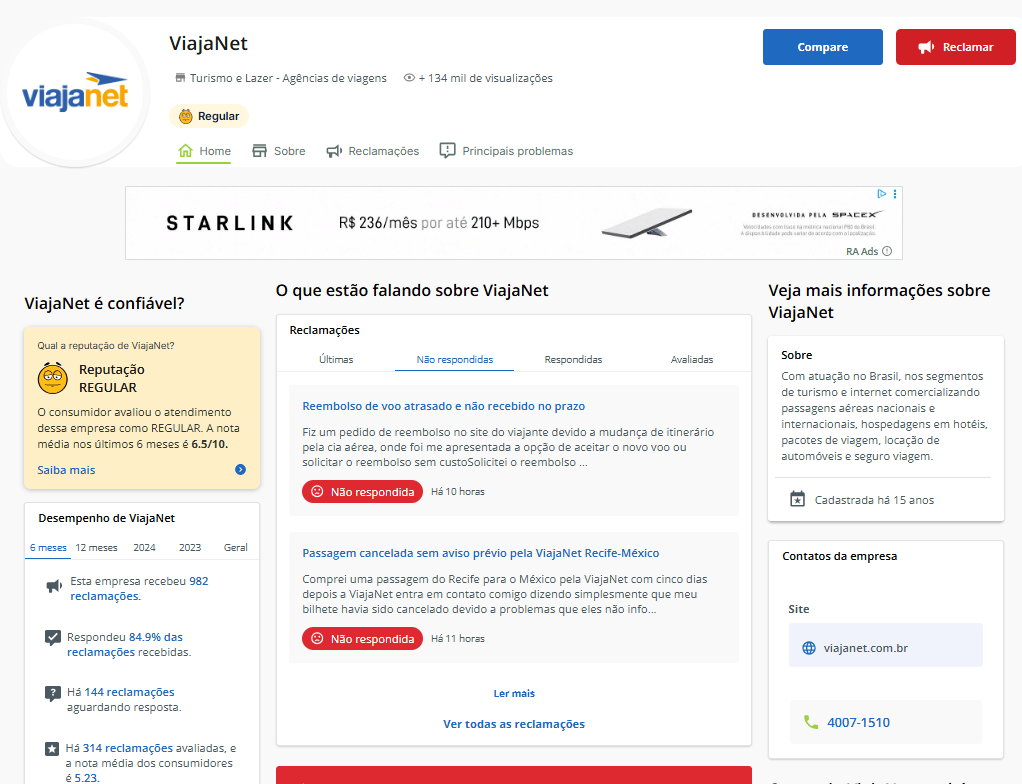The width and height of the screenshot is (1022, 784).
Task: Open the Home tab with house icon
Action: [x=204, y=151]
